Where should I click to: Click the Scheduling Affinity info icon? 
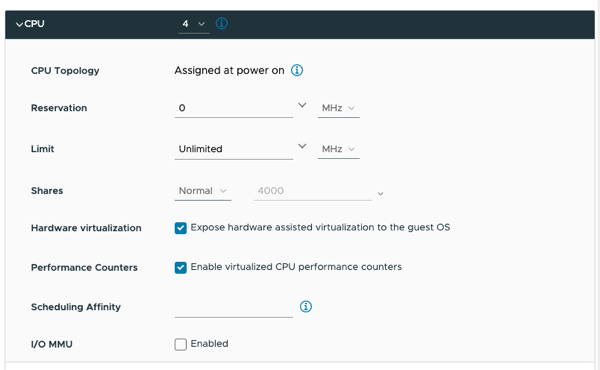306,306
